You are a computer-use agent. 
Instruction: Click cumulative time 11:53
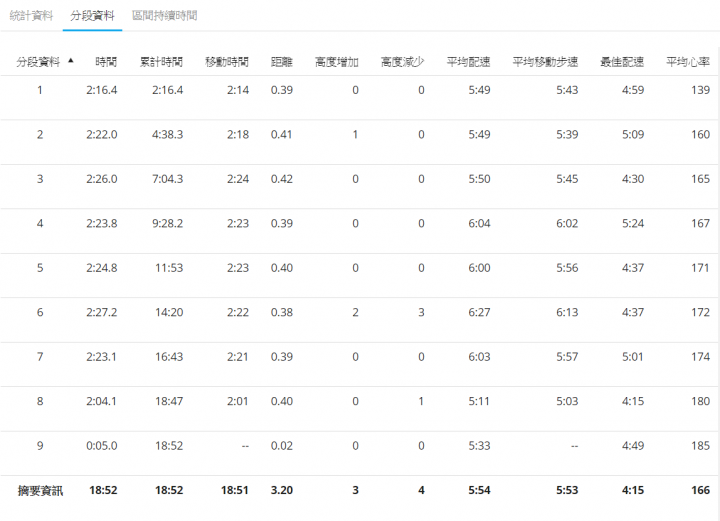click(x=169, y=268)
